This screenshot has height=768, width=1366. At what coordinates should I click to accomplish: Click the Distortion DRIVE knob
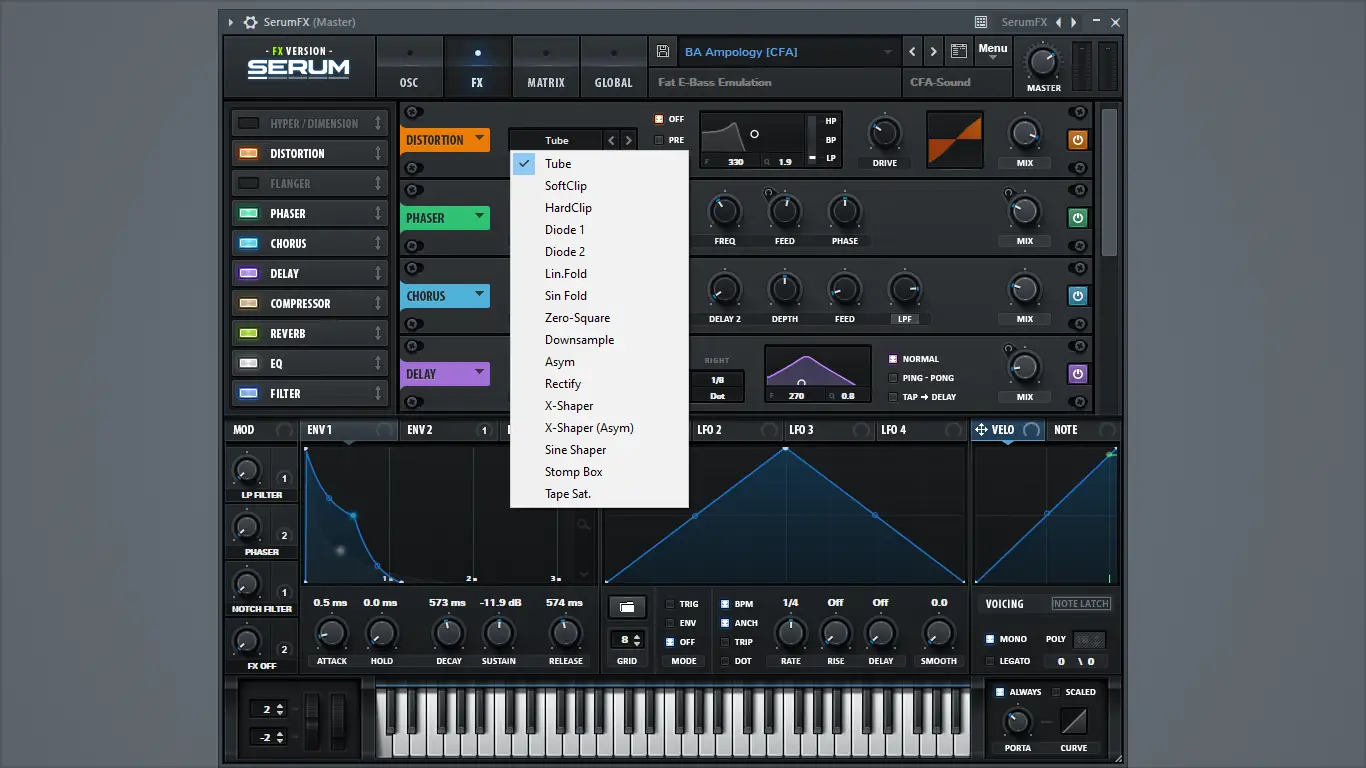coord(884,133)
